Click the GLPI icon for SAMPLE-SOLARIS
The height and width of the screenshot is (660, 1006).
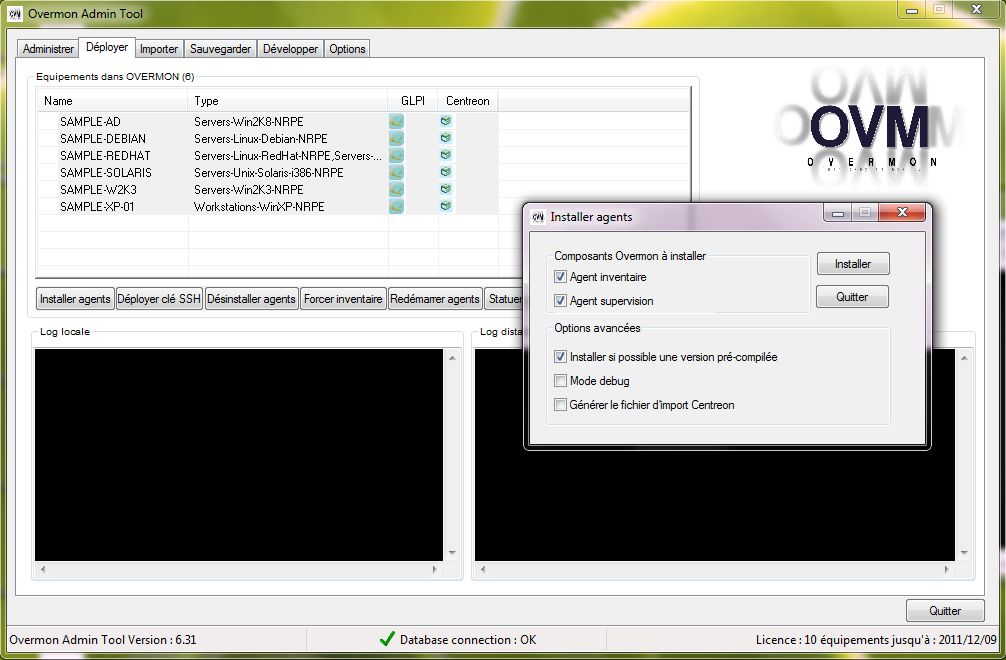(396, 172)
